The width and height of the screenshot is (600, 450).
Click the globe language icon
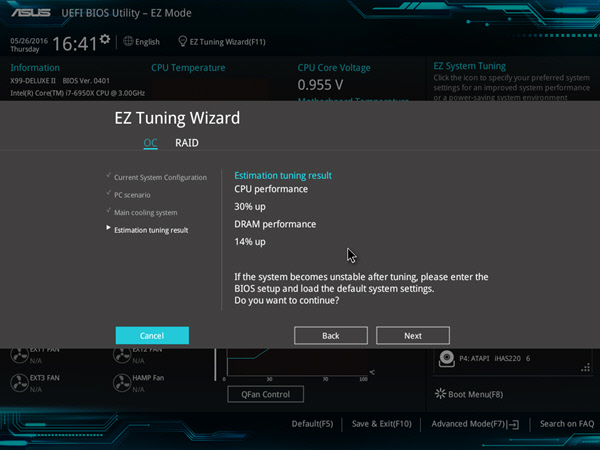pyautogui.click(x=128, y=41)
